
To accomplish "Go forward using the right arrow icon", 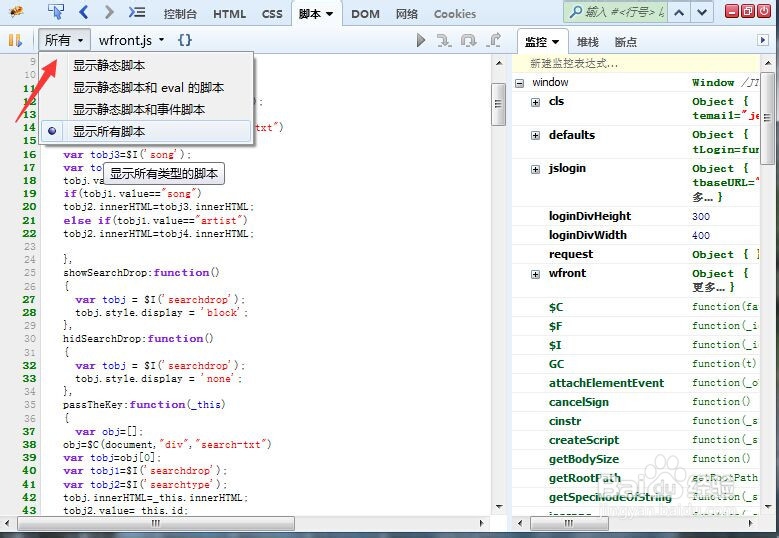I will (x=109, y=12).
